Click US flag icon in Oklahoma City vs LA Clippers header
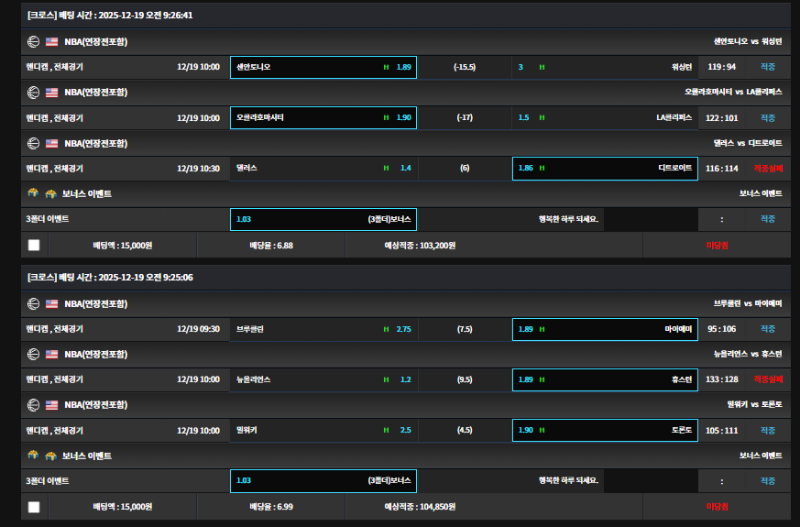Screen dimensions: 800x527 pos(51,92)
